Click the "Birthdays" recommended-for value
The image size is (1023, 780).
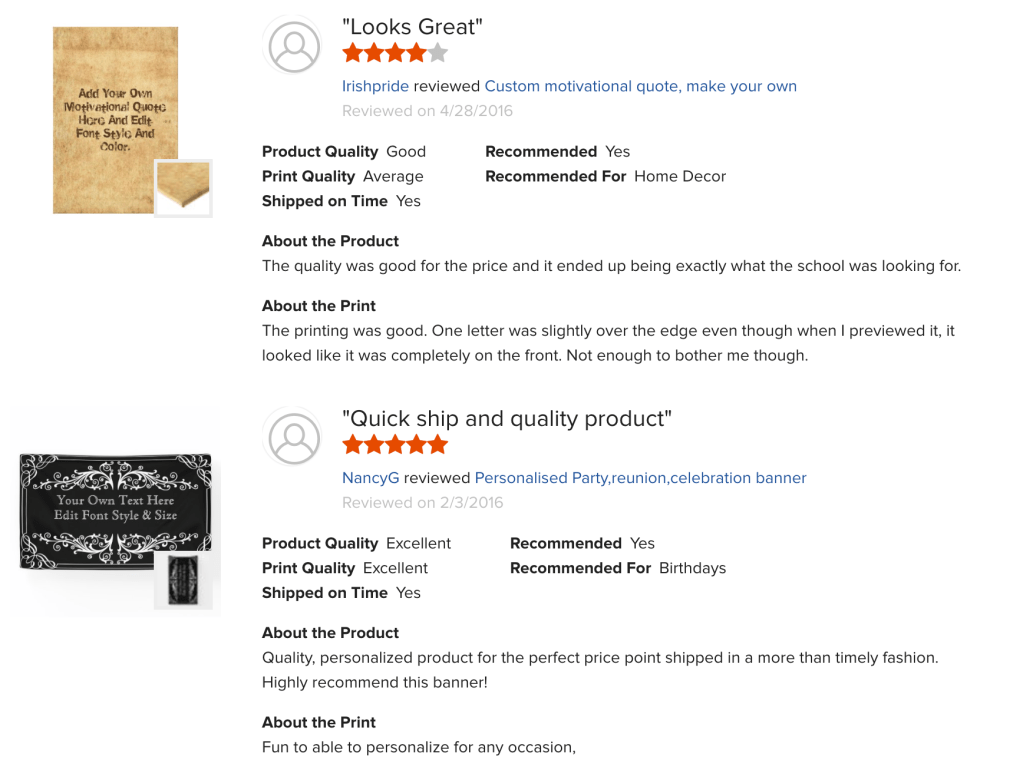click(692, 568)
